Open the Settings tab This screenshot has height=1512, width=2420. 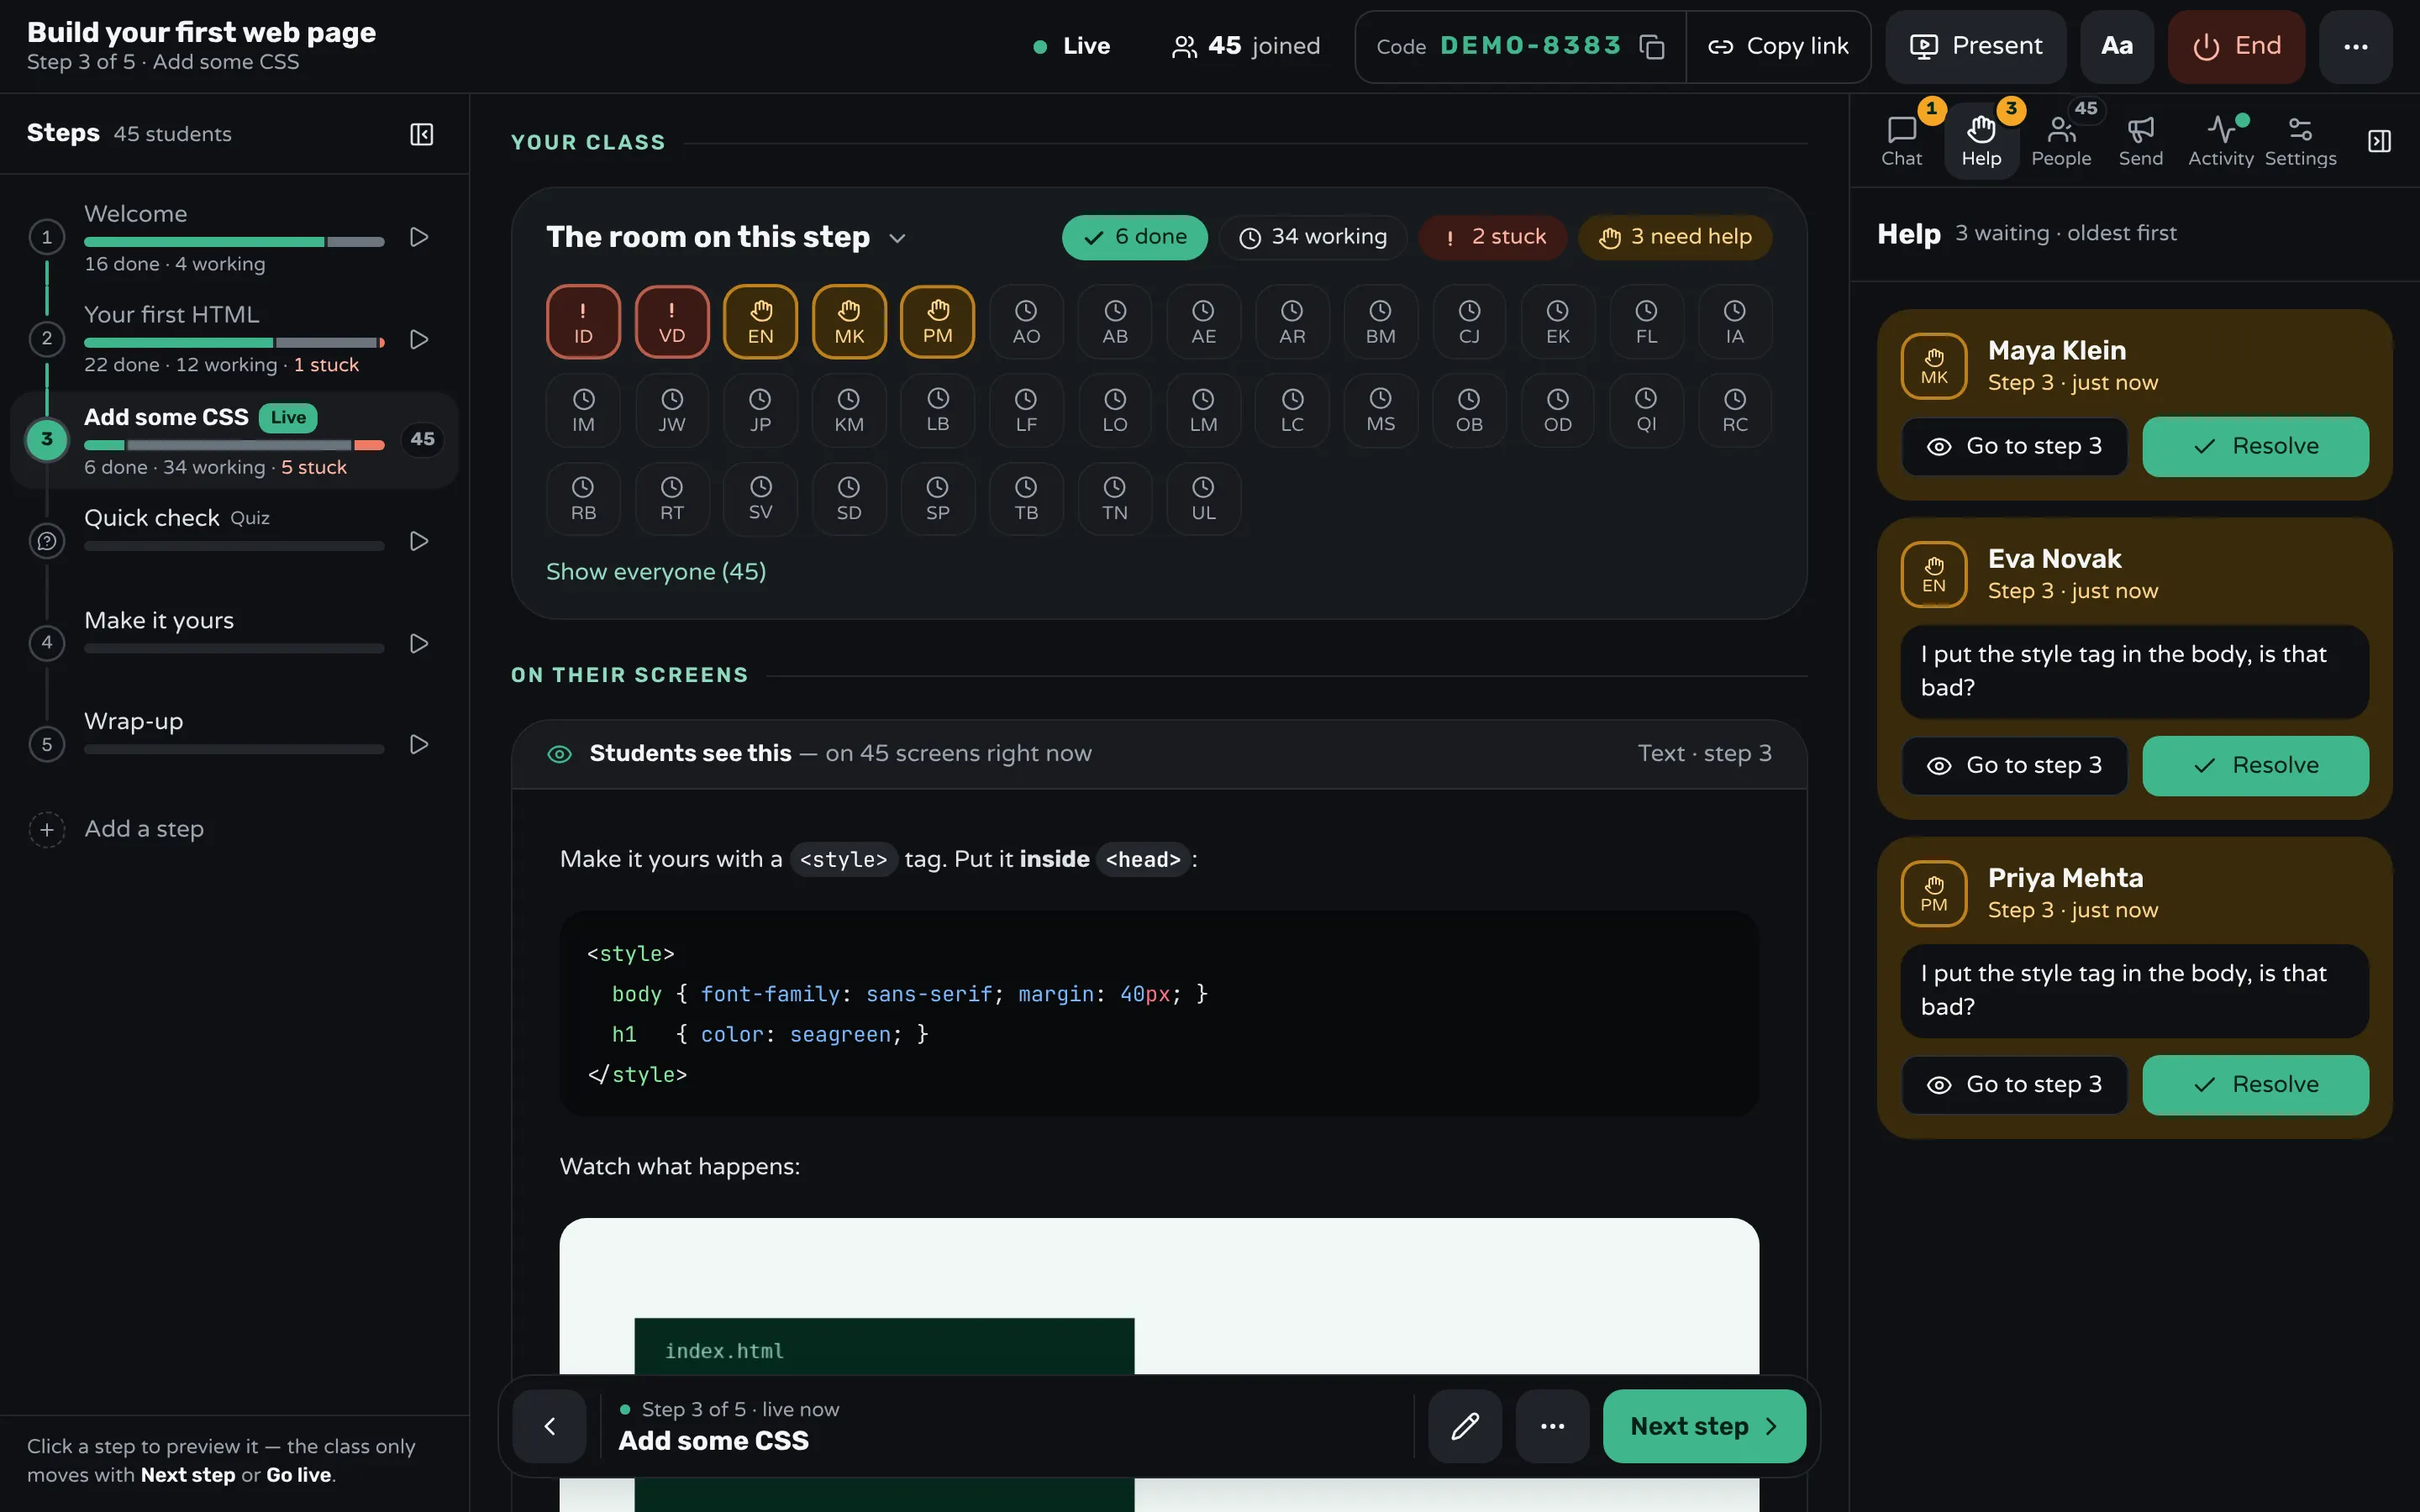coord(2300,141)
